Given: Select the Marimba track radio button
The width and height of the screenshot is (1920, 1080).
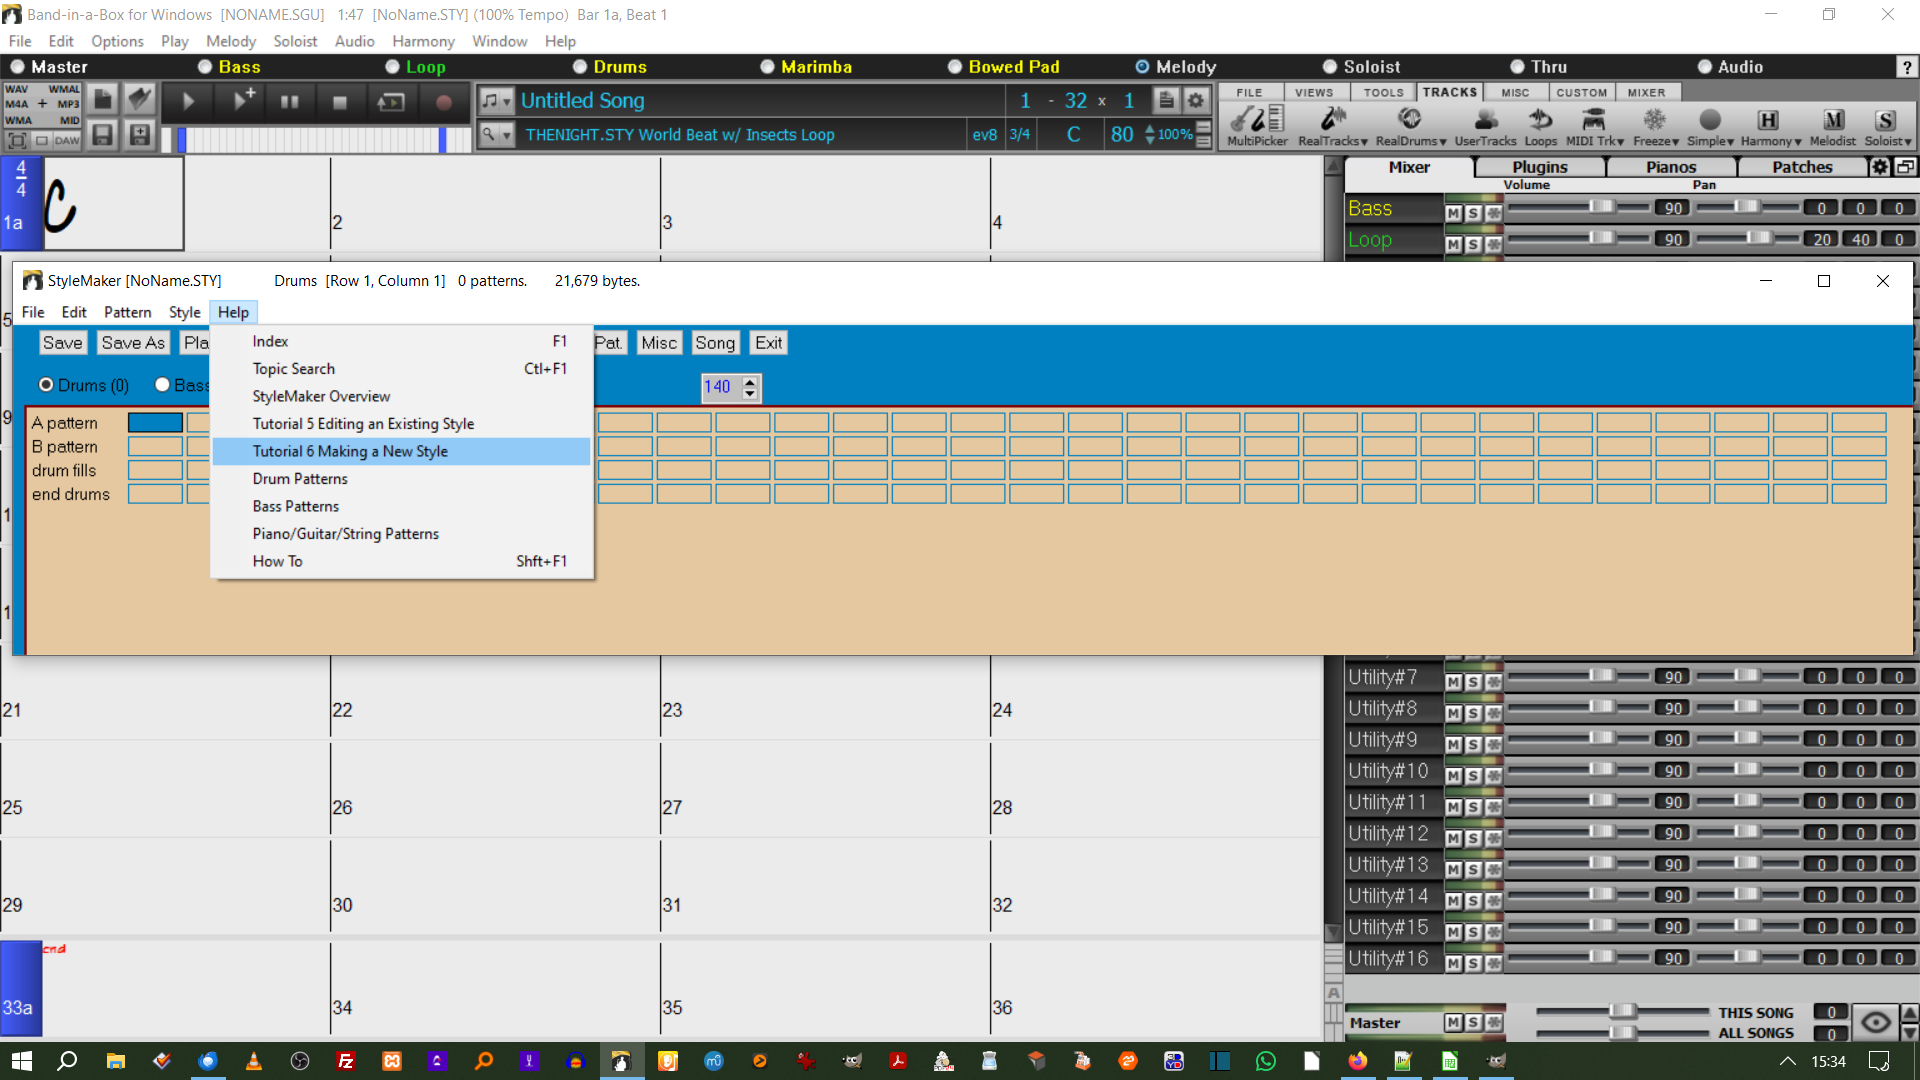Looking at the screenshot, I should (767, 67).
